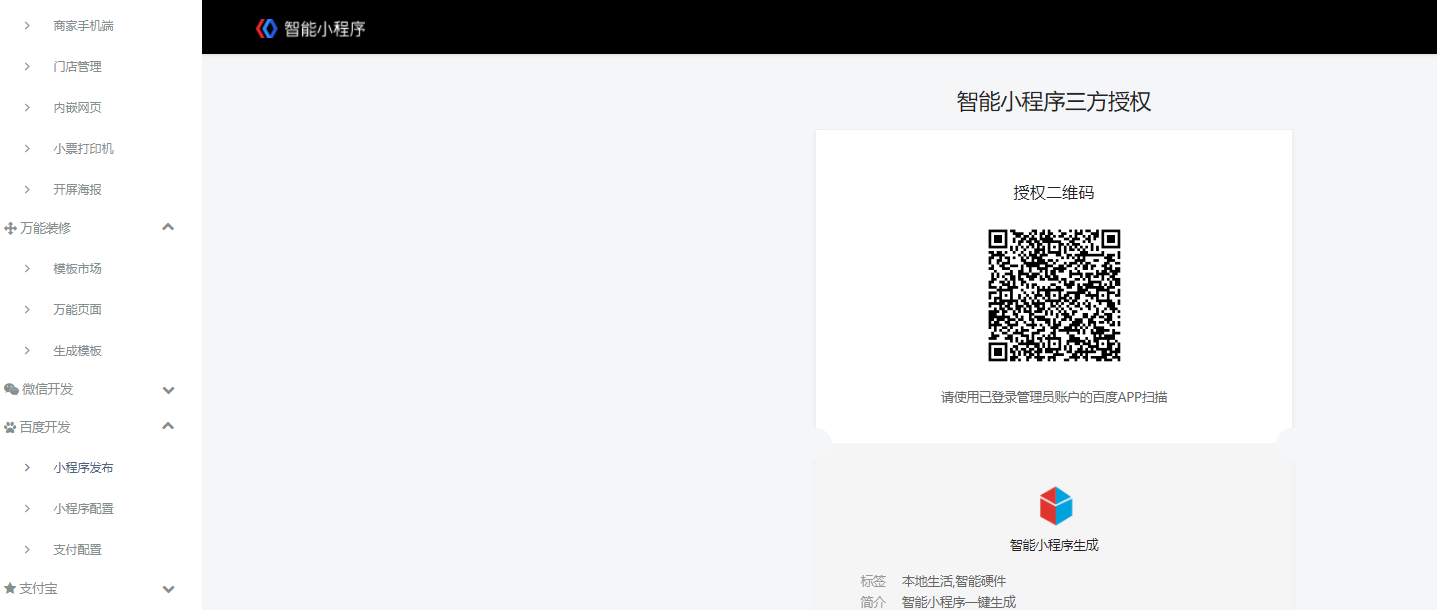
Task: Click the chevron arrow before 内嵌网页
Action: pos(27,107)
